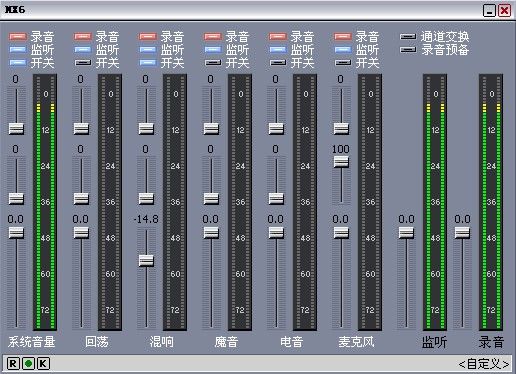The width and height of the screenshot is (516, 374).
Task: Toggle 录音 for the 麦克风 channel
Action: pos(343,36)
